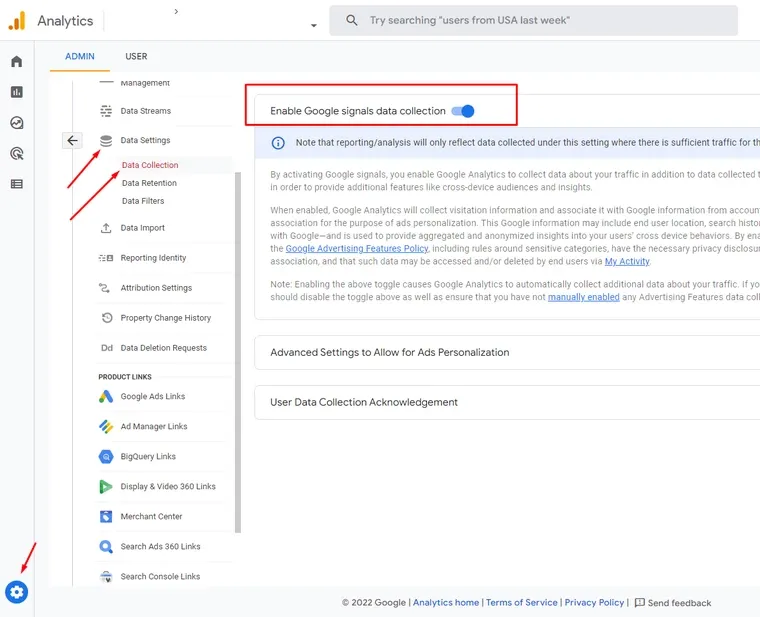The height and width of the screenshot is (617, 760).
Task: Click the Reporting Identity icon
Action: coord(106,258)
